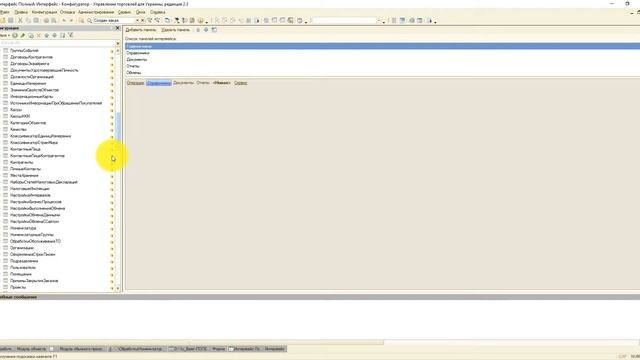This screenshot has height=360, width=640.
Task: Click the filter funnel icon in configuration toolbar
Action: [71, 36]
